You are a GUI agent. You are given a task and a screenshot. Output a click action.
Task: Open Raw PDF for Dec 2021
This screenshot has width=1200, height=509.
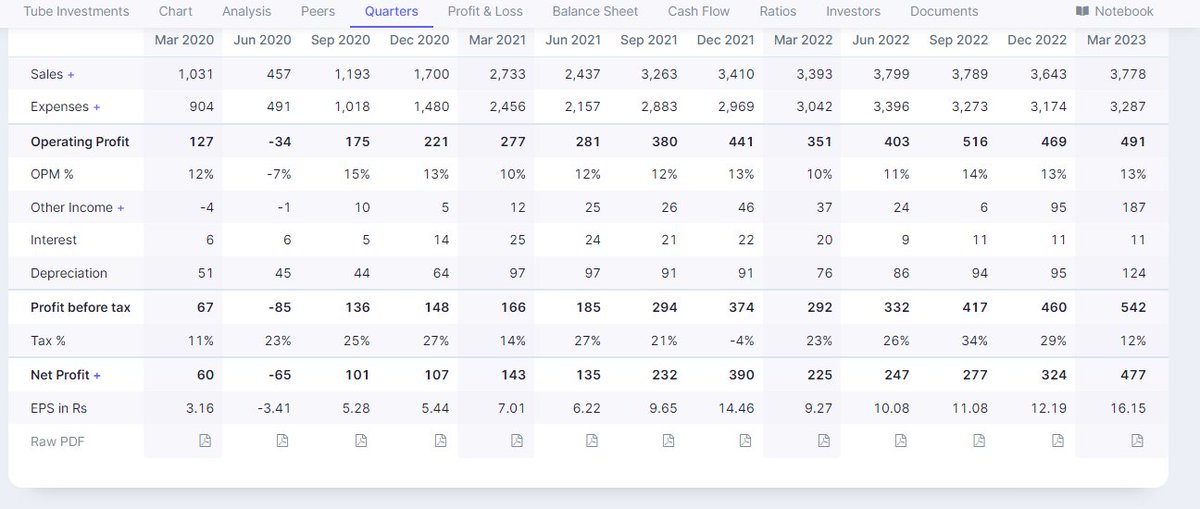pyautogui.click(x=745, y=441)
